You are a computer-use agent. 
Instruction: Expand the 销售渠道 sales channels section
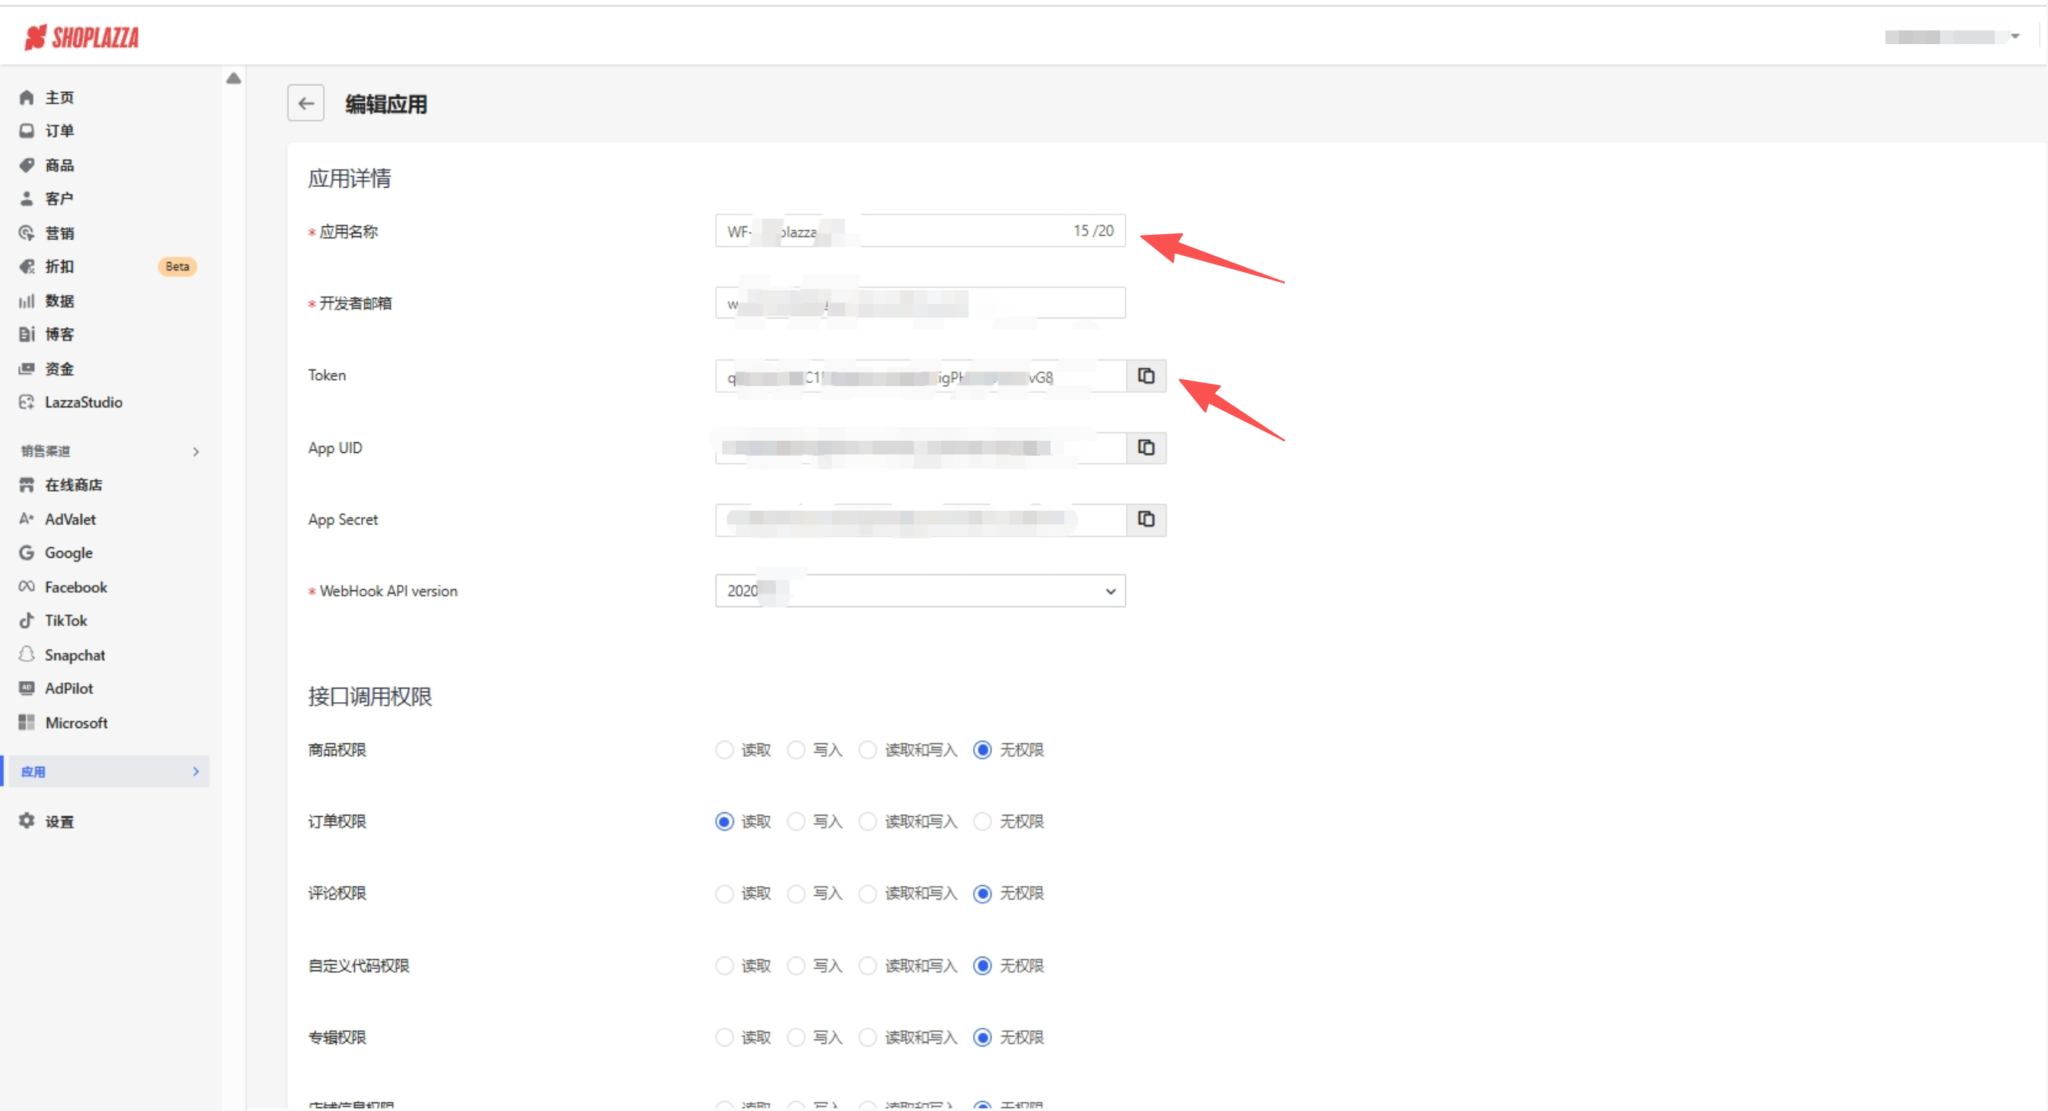(x=196, y=452)
